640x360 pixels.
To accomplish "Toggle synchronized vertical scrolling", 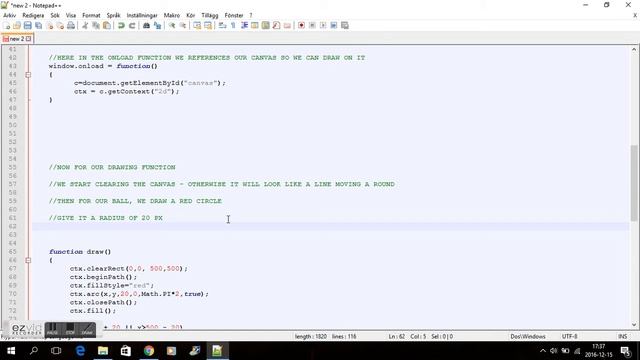I will (x=197, y=25).
